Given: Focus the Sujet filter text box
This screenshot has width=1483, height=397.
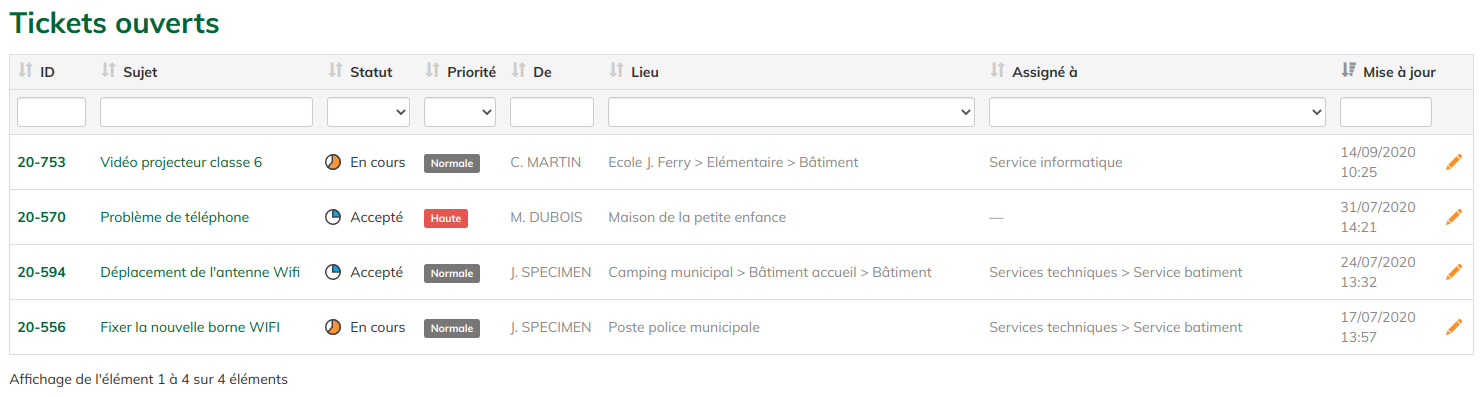Looking at the screenshot, I should (206, 112).
